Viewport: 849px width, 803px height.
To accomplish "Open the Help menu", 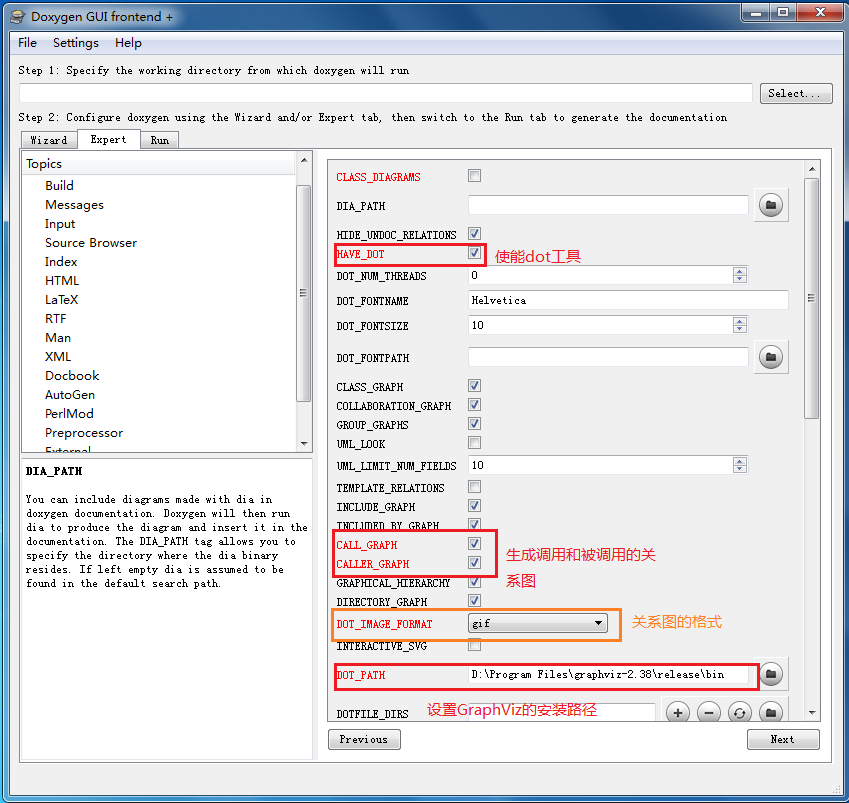I will coord(128,43).
